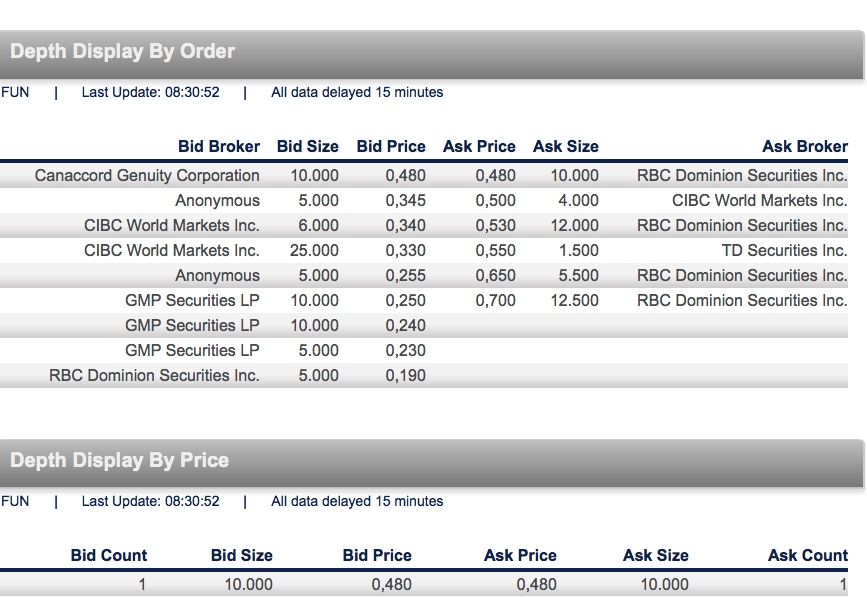Click the 25.000 bid size cell
The height and width of the screenshot is (597, 867).
tap(314, 251)
